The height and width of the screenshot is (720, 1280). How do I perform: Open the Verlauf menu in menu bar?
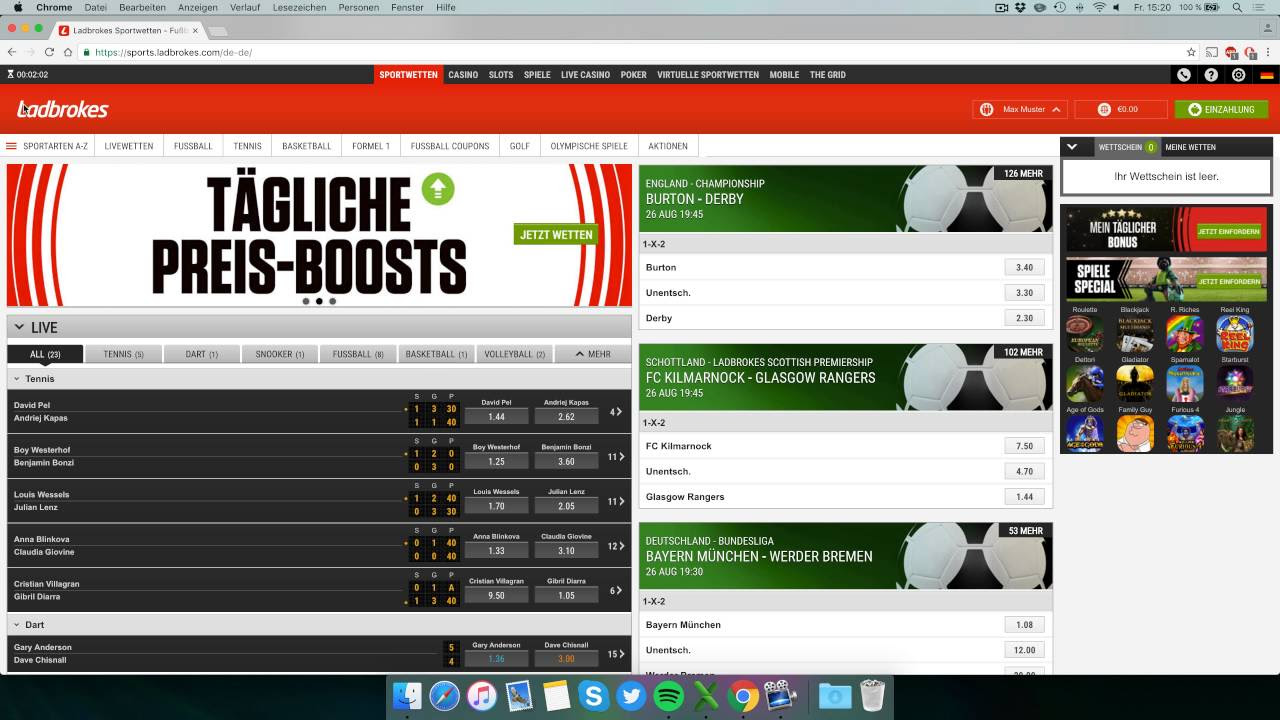[x=243, y=7]
